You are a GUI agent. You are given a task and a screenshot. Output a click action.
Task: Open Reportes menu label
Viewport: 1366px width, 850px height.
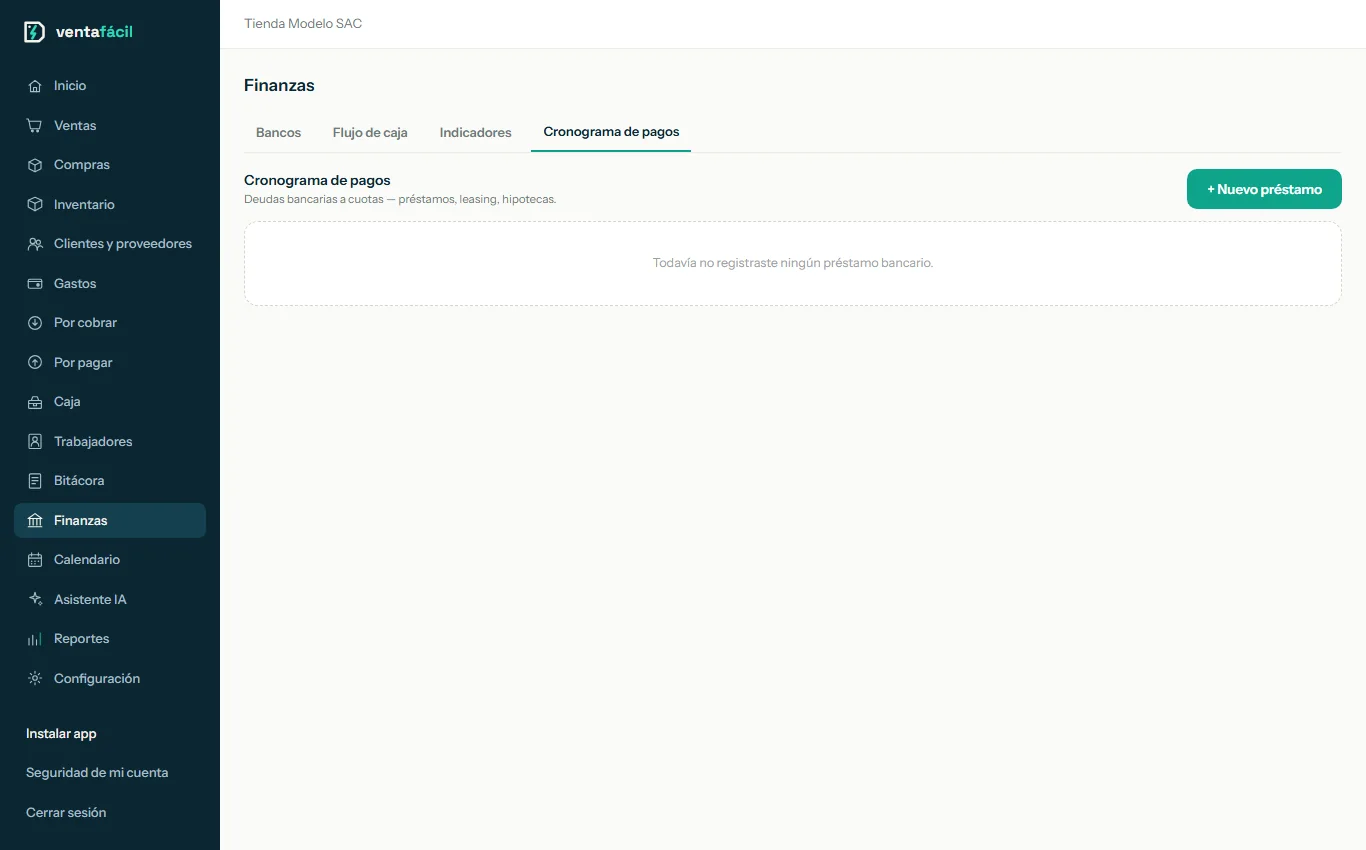[x=81, y=639]
